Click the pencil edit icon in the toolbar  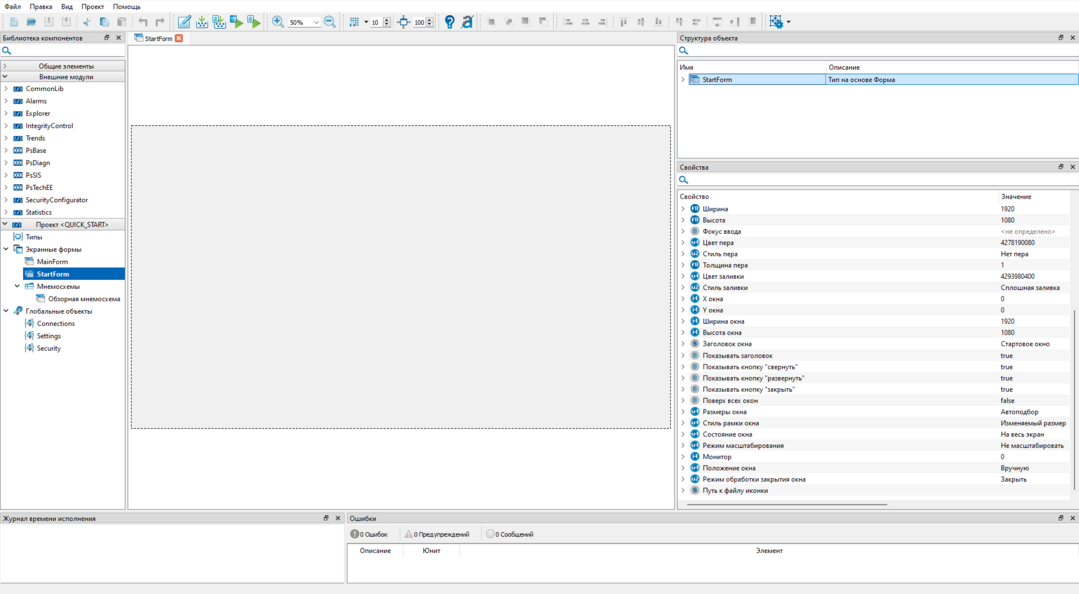pos(184,22)
